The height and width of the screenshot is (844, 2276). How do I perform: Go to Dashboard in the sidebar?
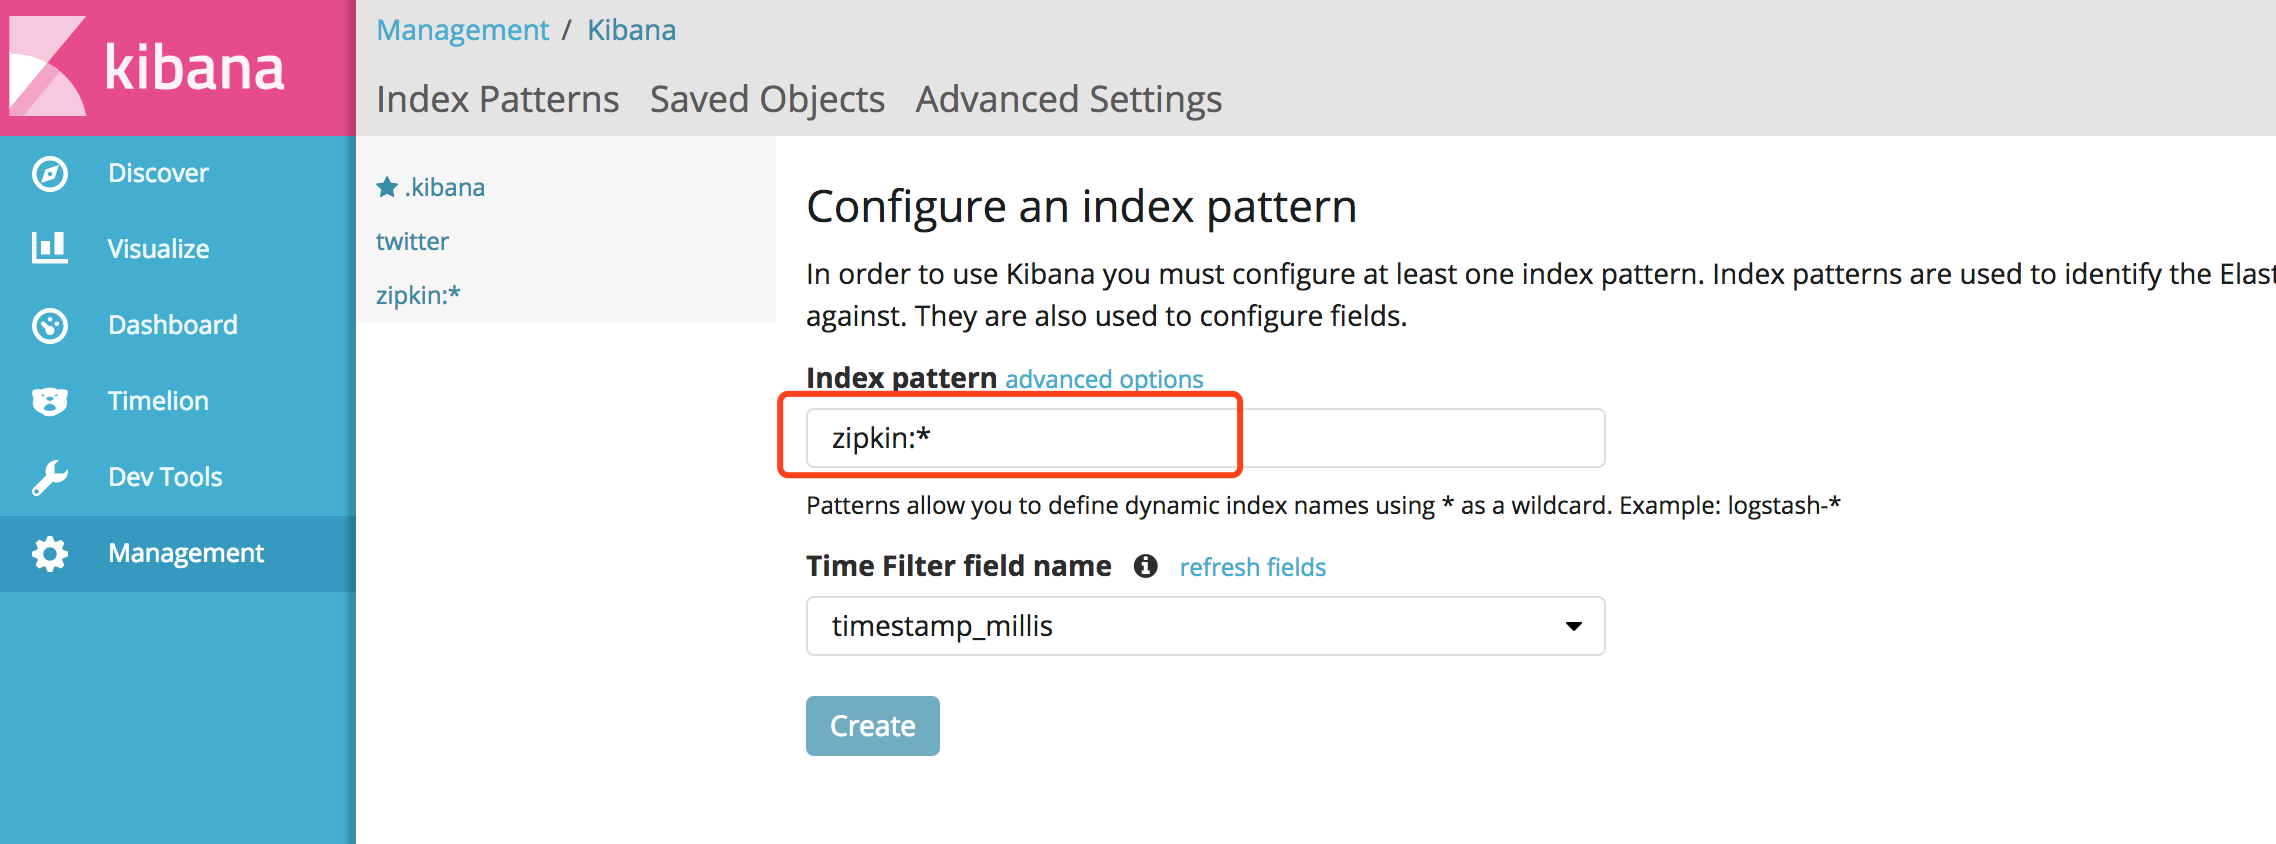178,325
